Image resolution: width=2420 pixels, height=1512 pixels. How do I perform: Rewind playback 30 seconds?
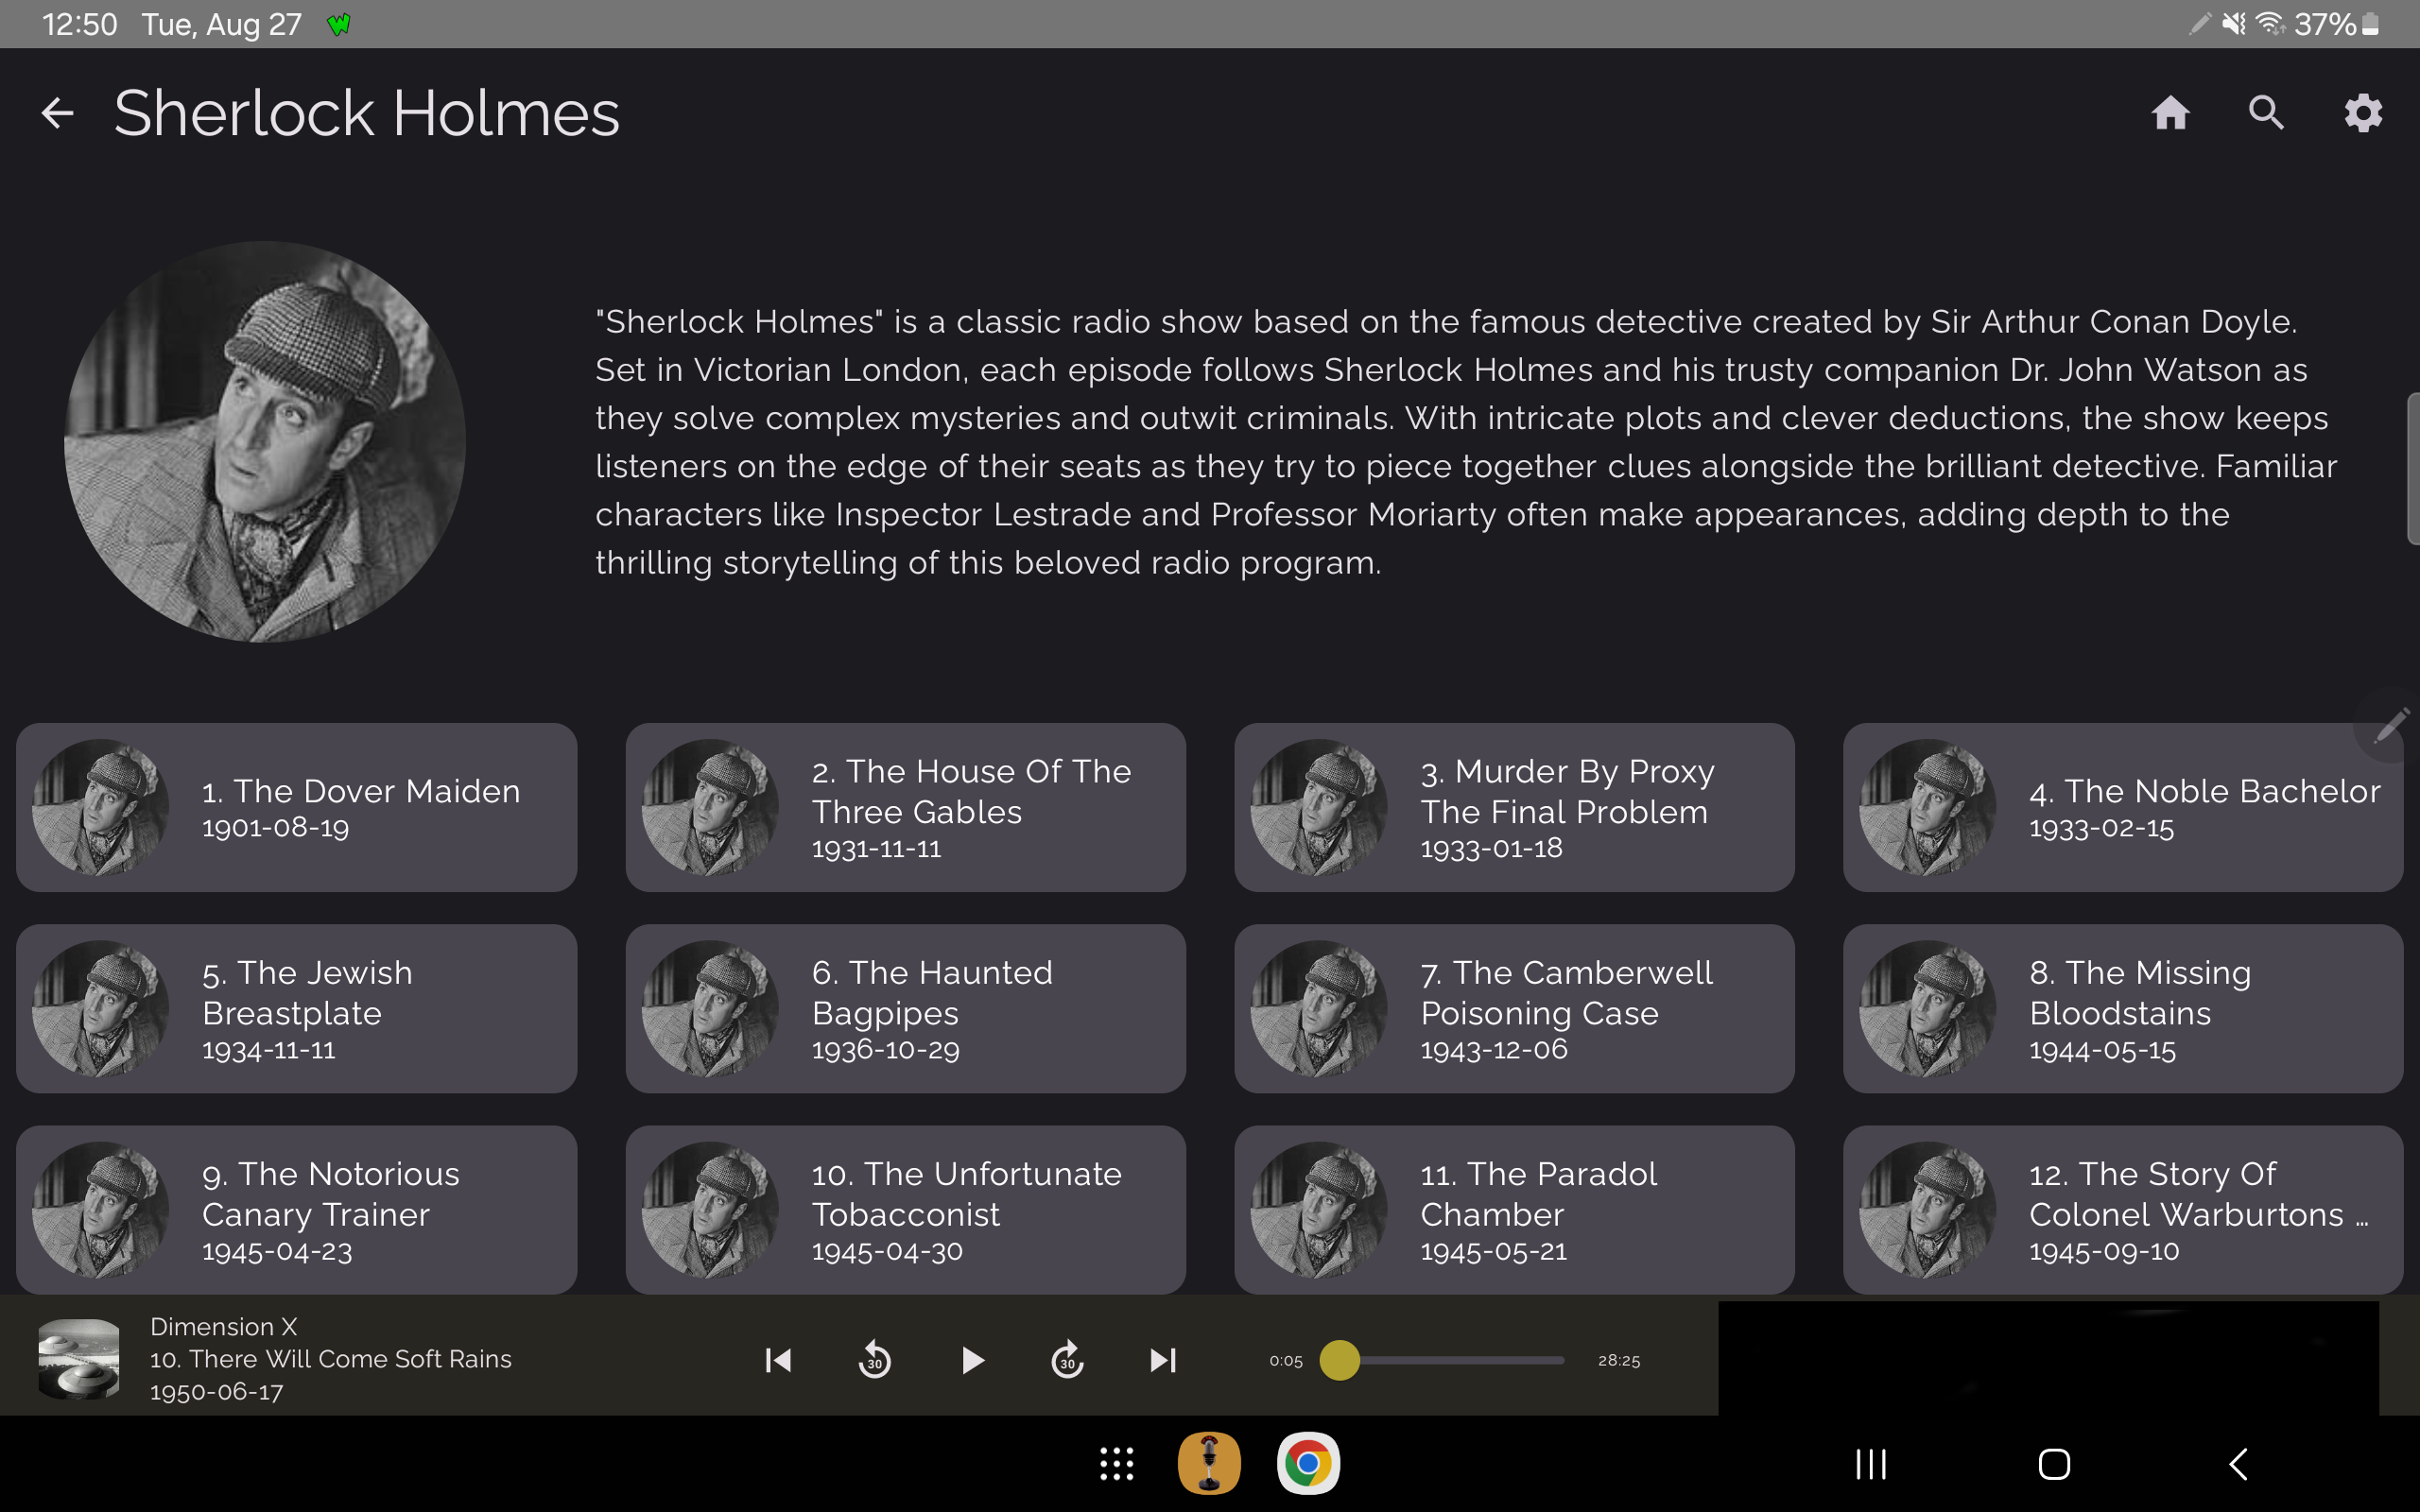873,1359
